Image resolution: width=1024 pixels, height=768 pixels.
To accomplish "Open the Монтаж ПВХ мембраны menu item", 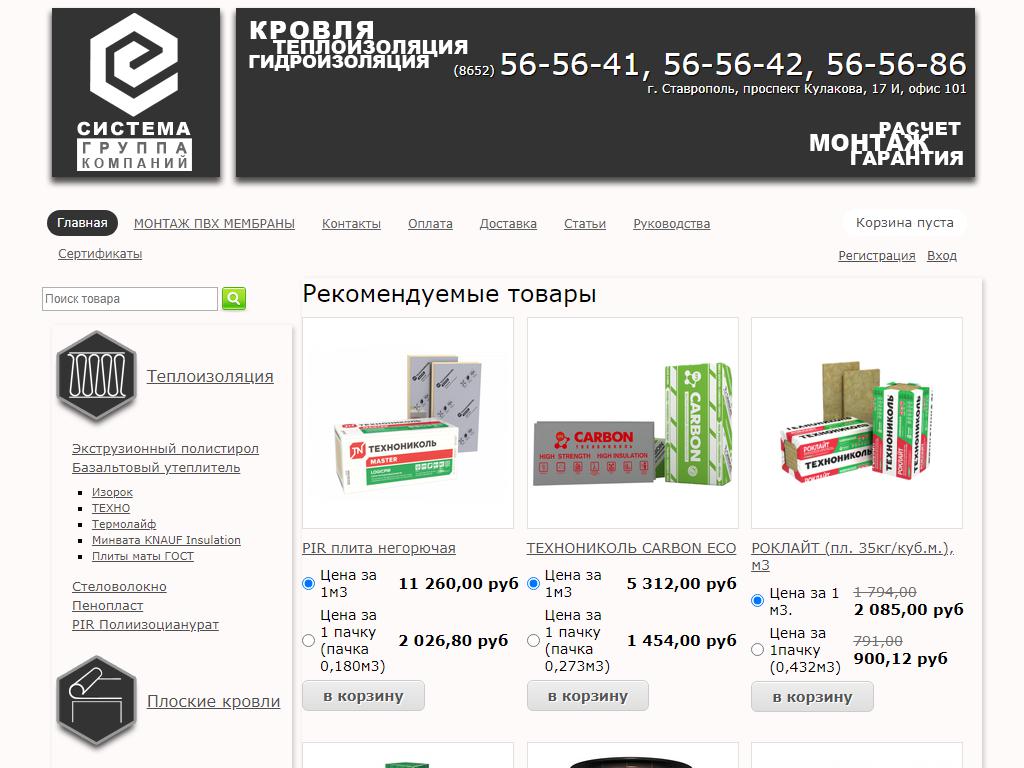I will tap(214, 224).
